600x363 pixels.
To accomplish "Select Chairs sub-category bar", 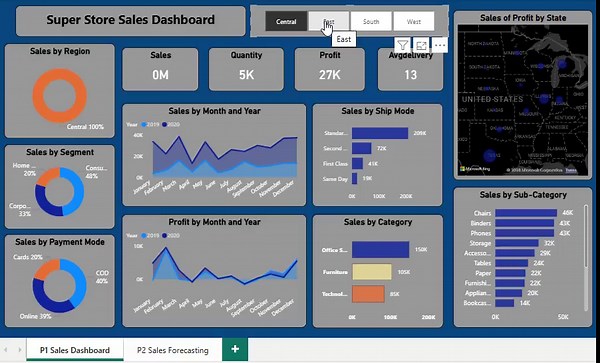I will pos(526,213).
